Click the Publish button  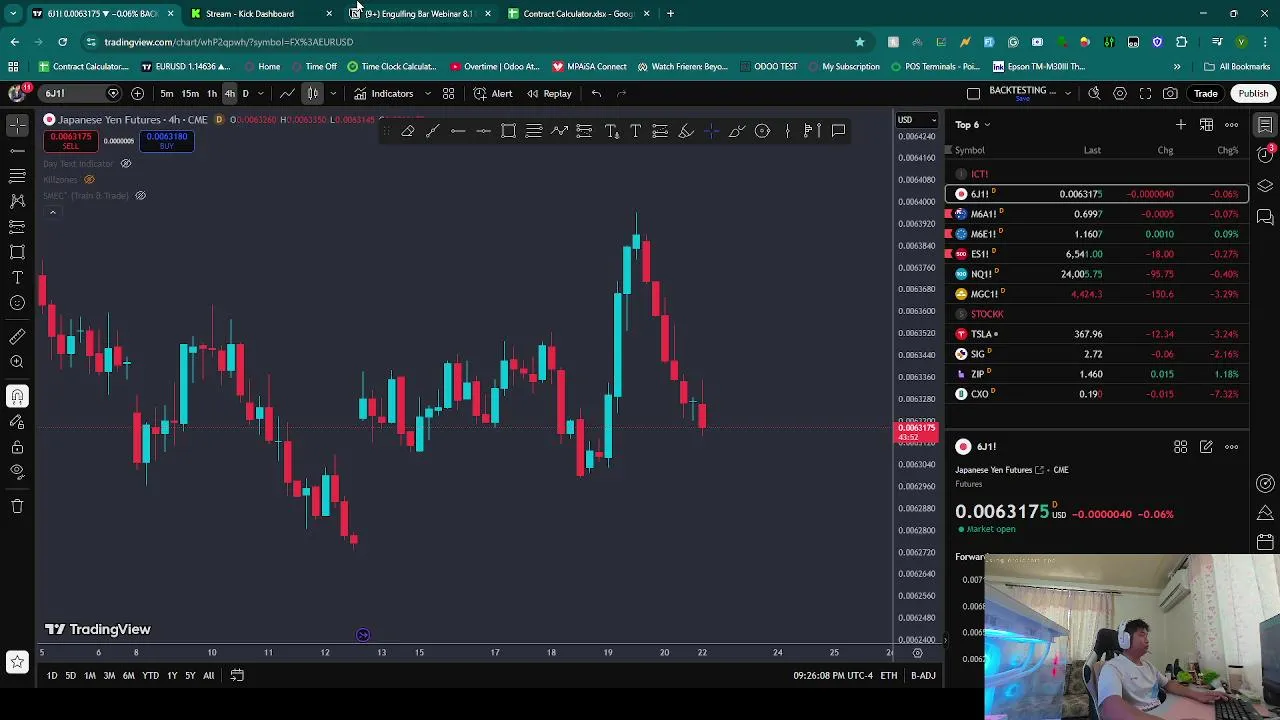pos(1253,93)
